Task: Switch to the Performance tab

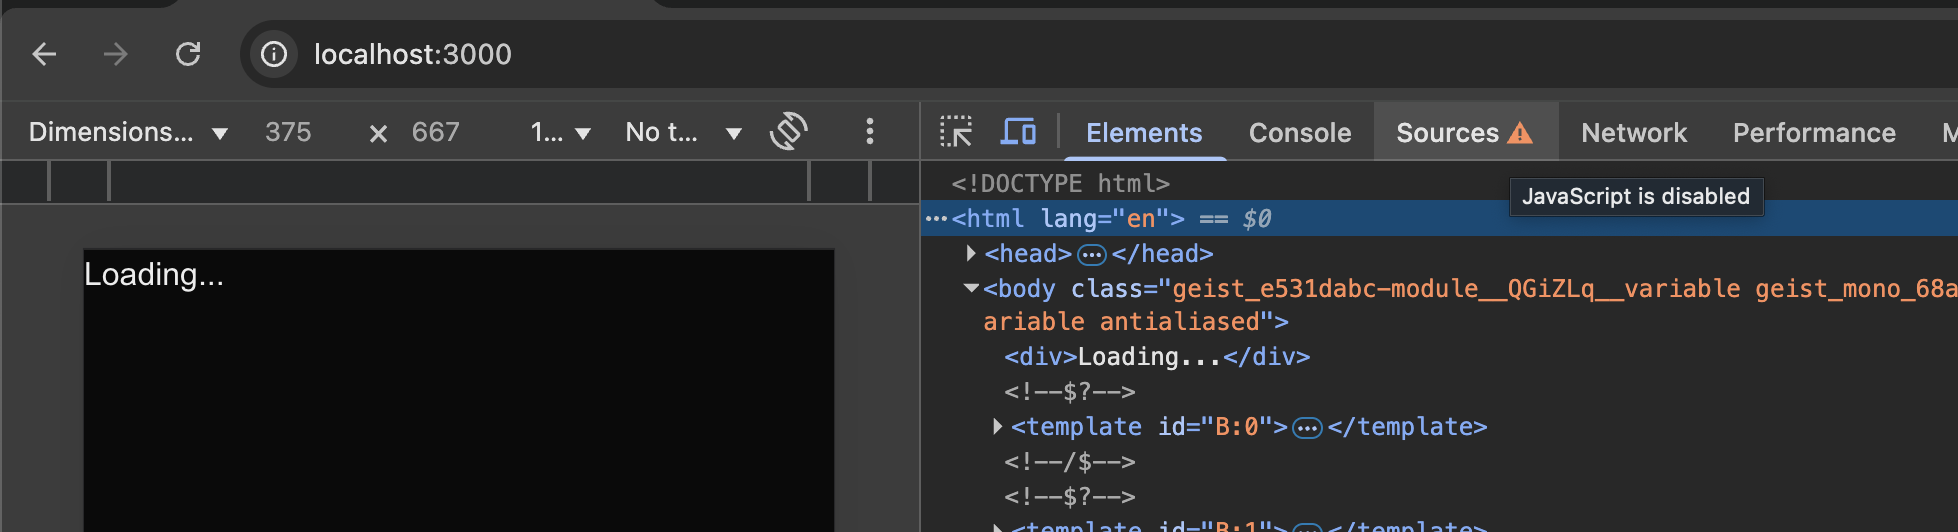Action: [1814, 133]
